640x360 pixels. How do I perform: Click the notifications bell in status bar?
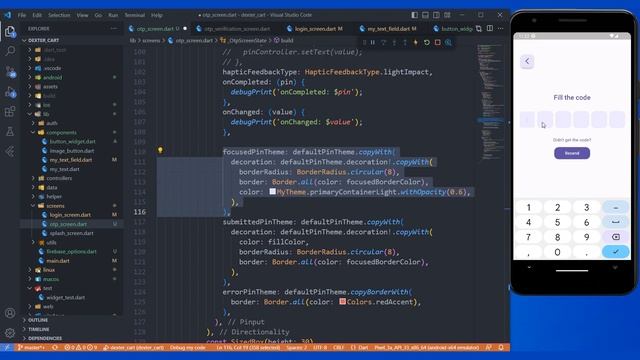[501, 347]
